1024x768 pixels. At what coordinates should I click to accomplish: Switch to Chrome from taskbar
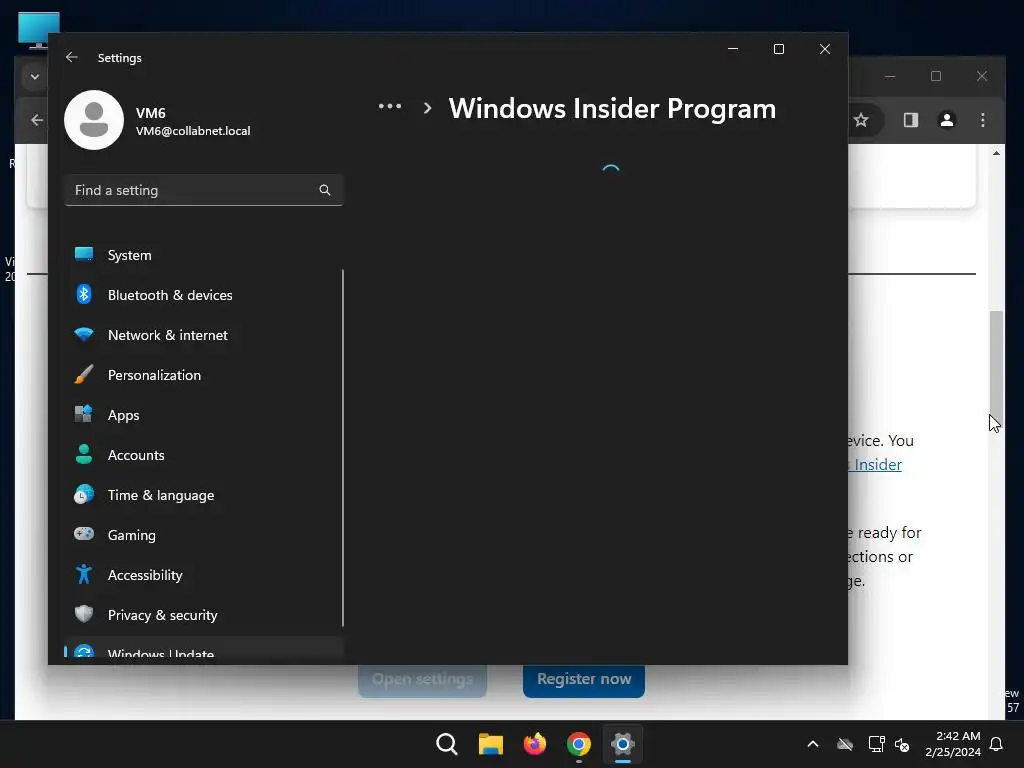click(579, 744)
